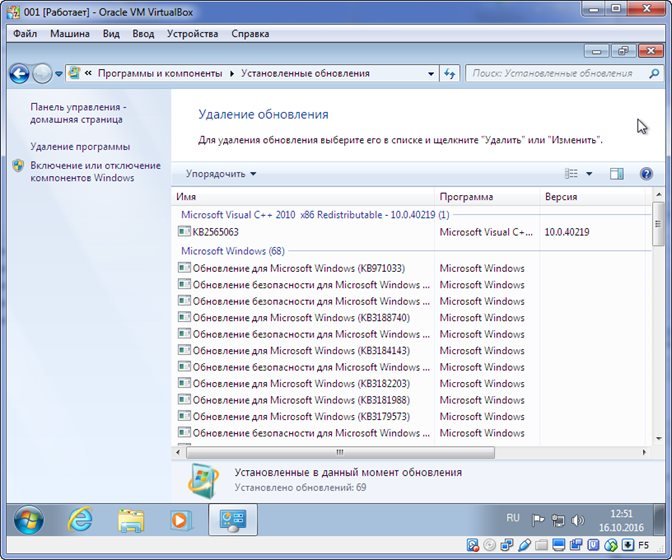
Task: Open the clock showing 12:51
Action: 621,520
